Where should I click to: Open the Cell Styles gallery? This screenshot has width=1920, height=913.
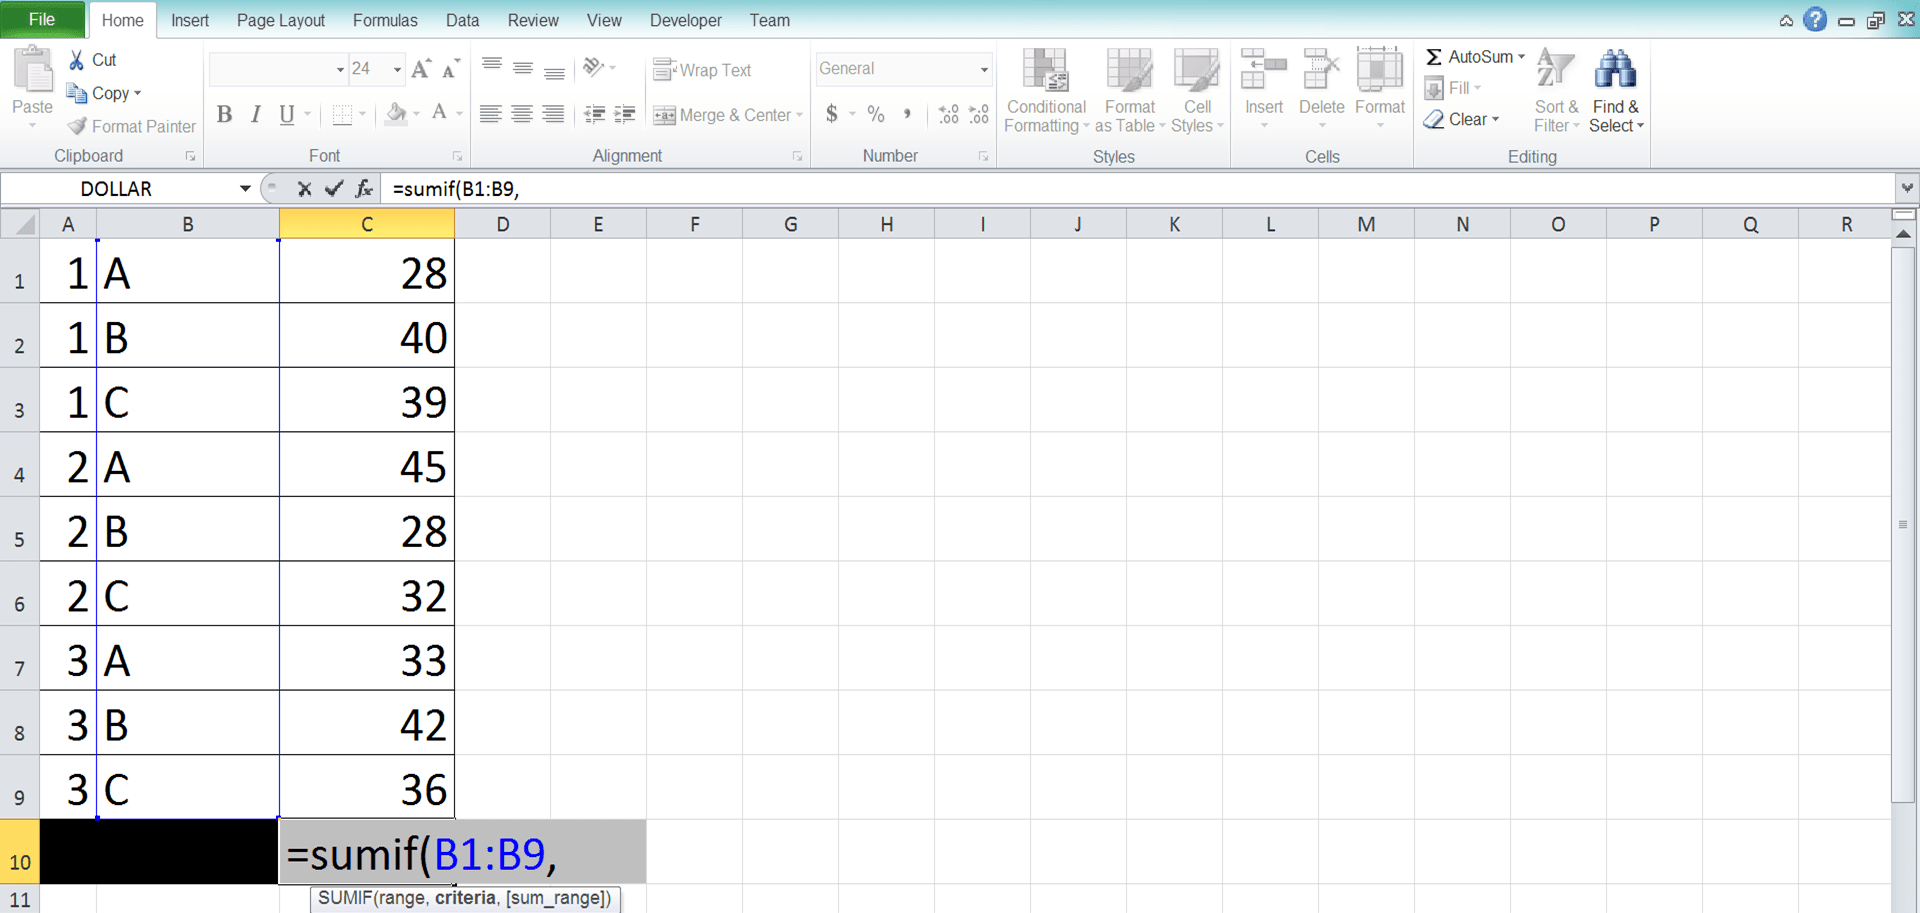pos(1197,90)
